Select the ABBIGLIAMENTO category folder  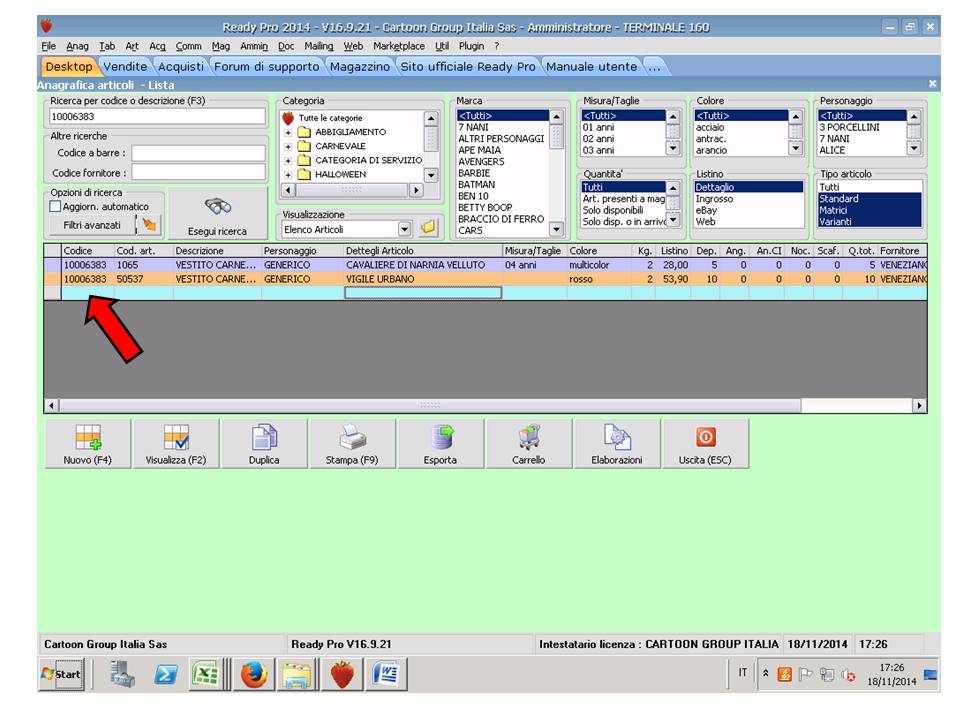(x=350, y=132)
